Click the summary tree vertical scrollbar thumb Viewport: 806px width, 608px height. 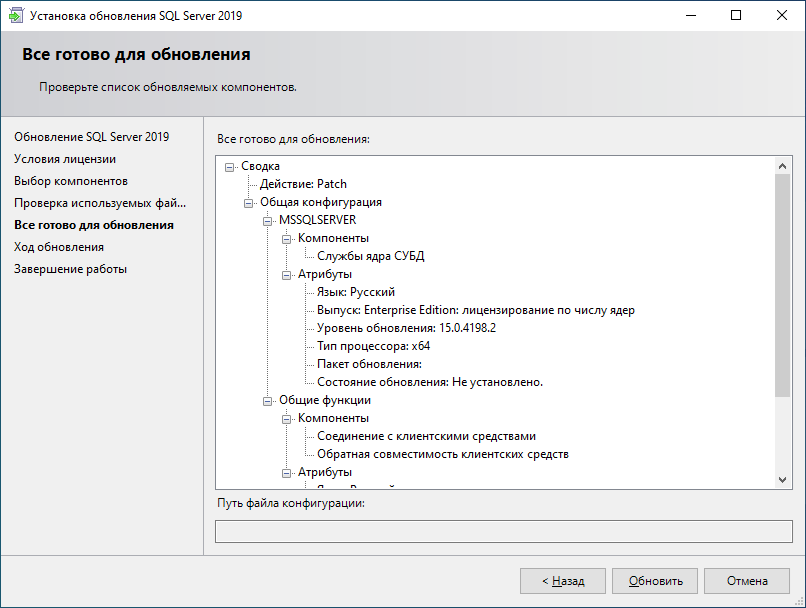point(782,285)
